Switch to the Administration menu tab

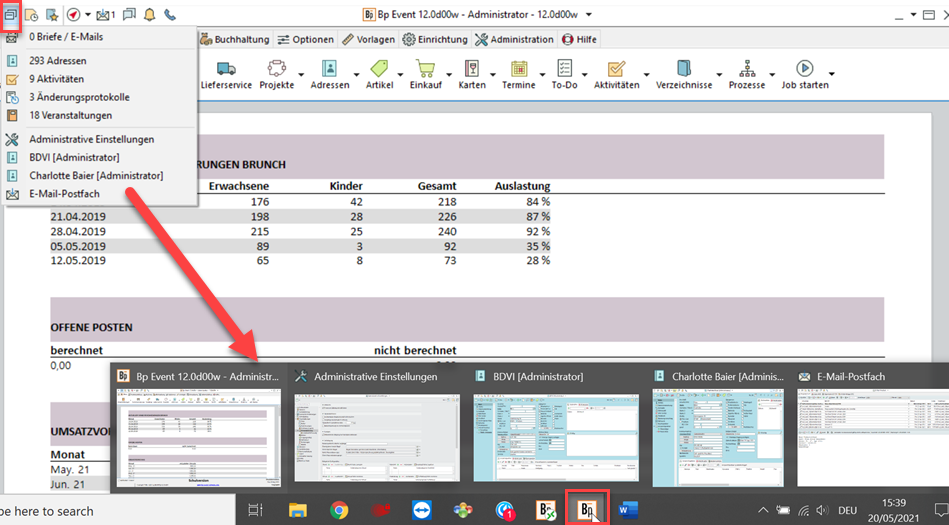(x=514, y=39)
